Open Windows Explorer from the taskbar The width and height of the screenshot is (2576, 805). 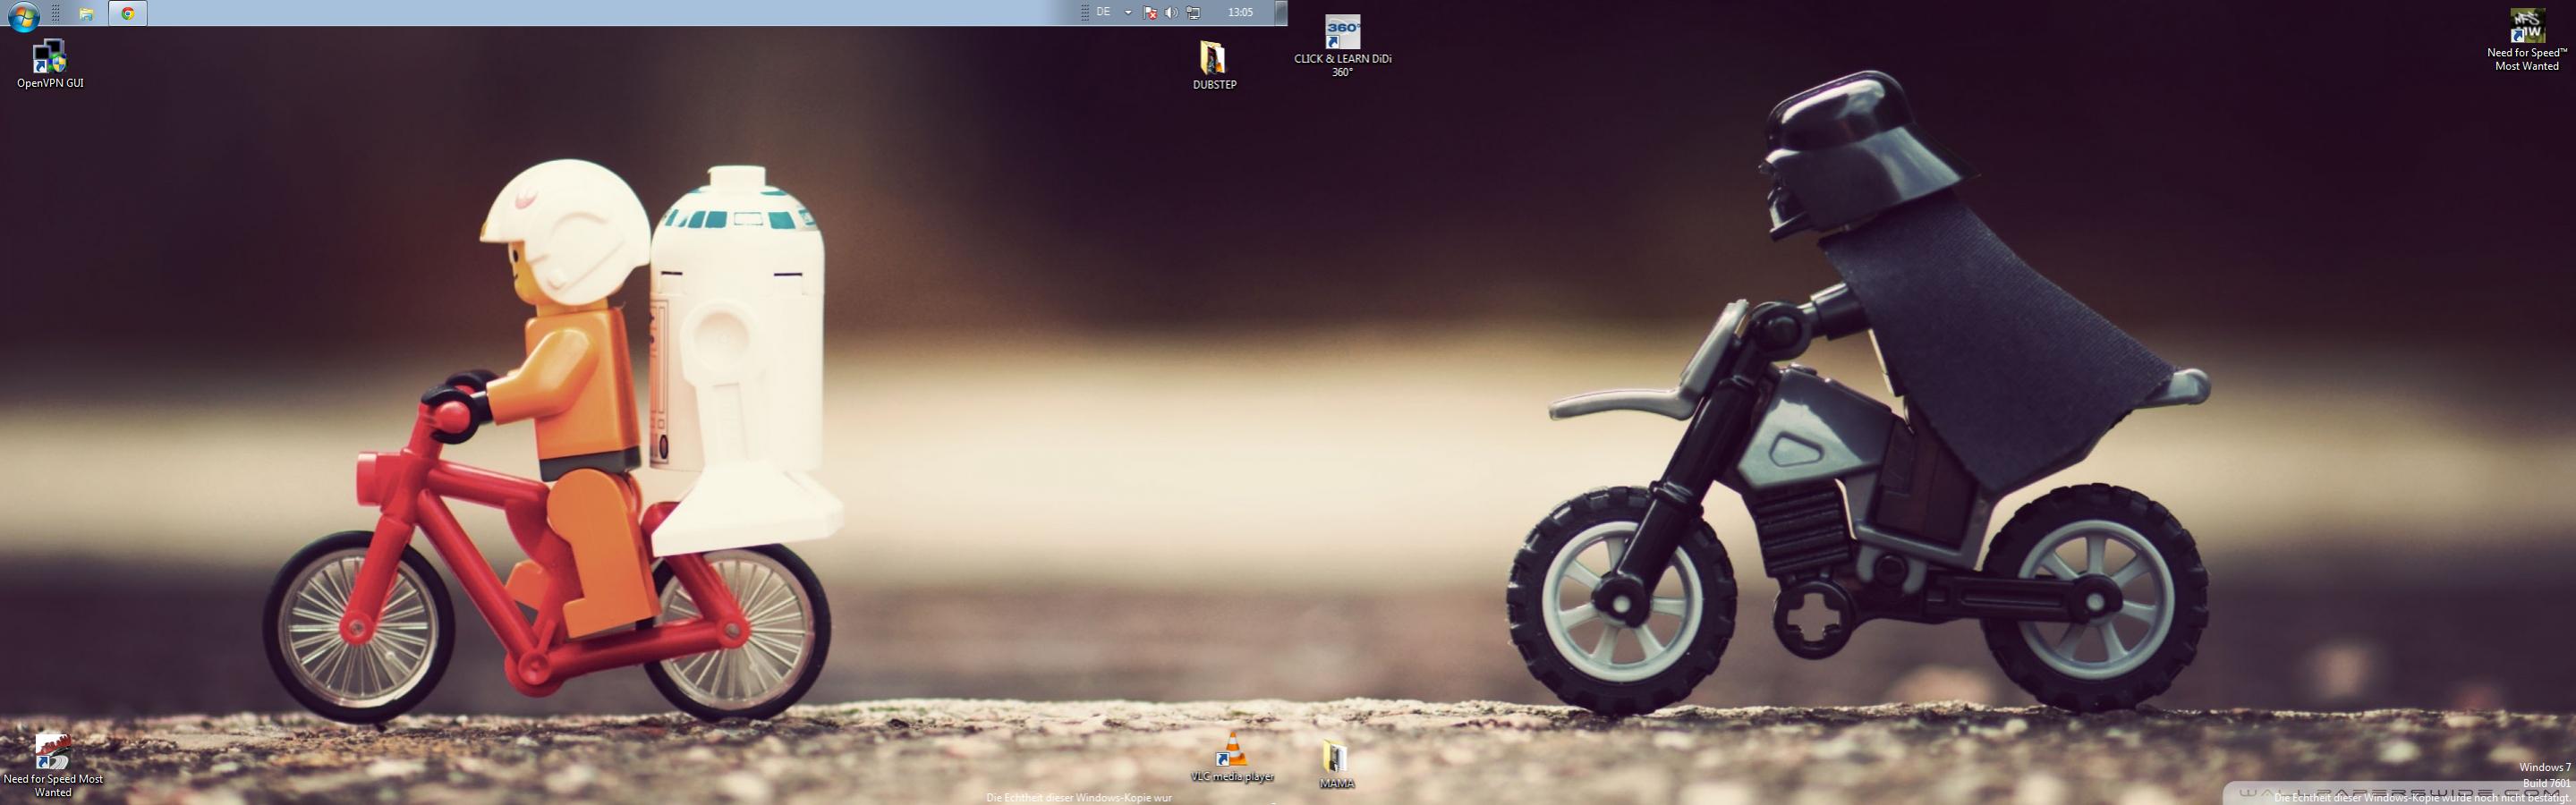87,14
